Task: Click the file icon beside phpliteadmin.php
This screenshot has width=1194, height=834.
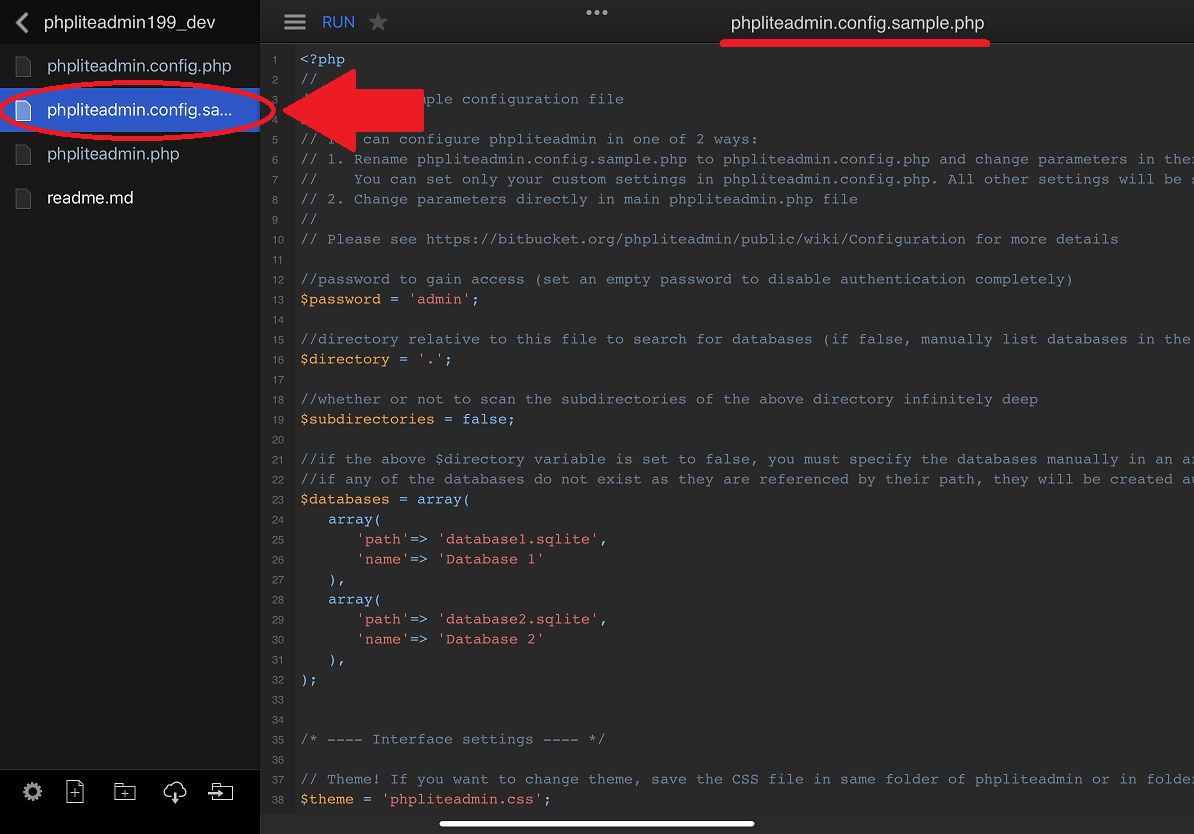Action: 24,155
